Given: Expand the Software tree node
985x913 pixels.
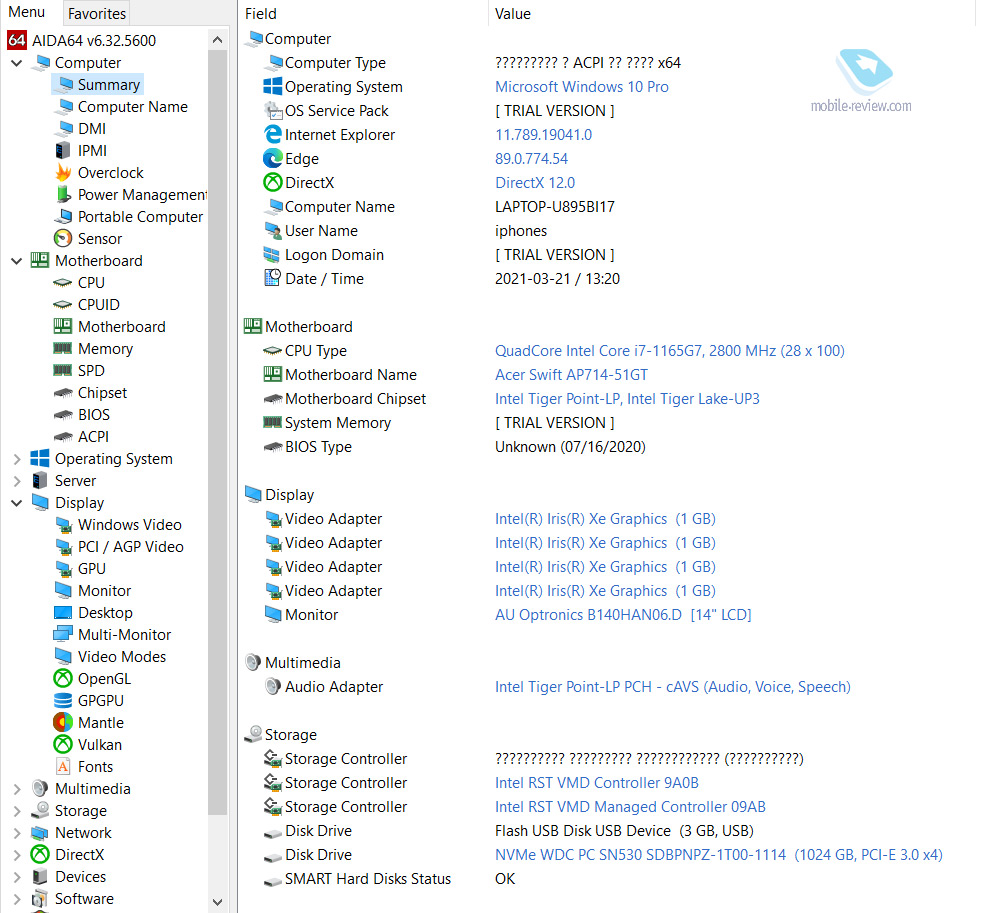Looking at the screenshot, I should click(17, 899).
